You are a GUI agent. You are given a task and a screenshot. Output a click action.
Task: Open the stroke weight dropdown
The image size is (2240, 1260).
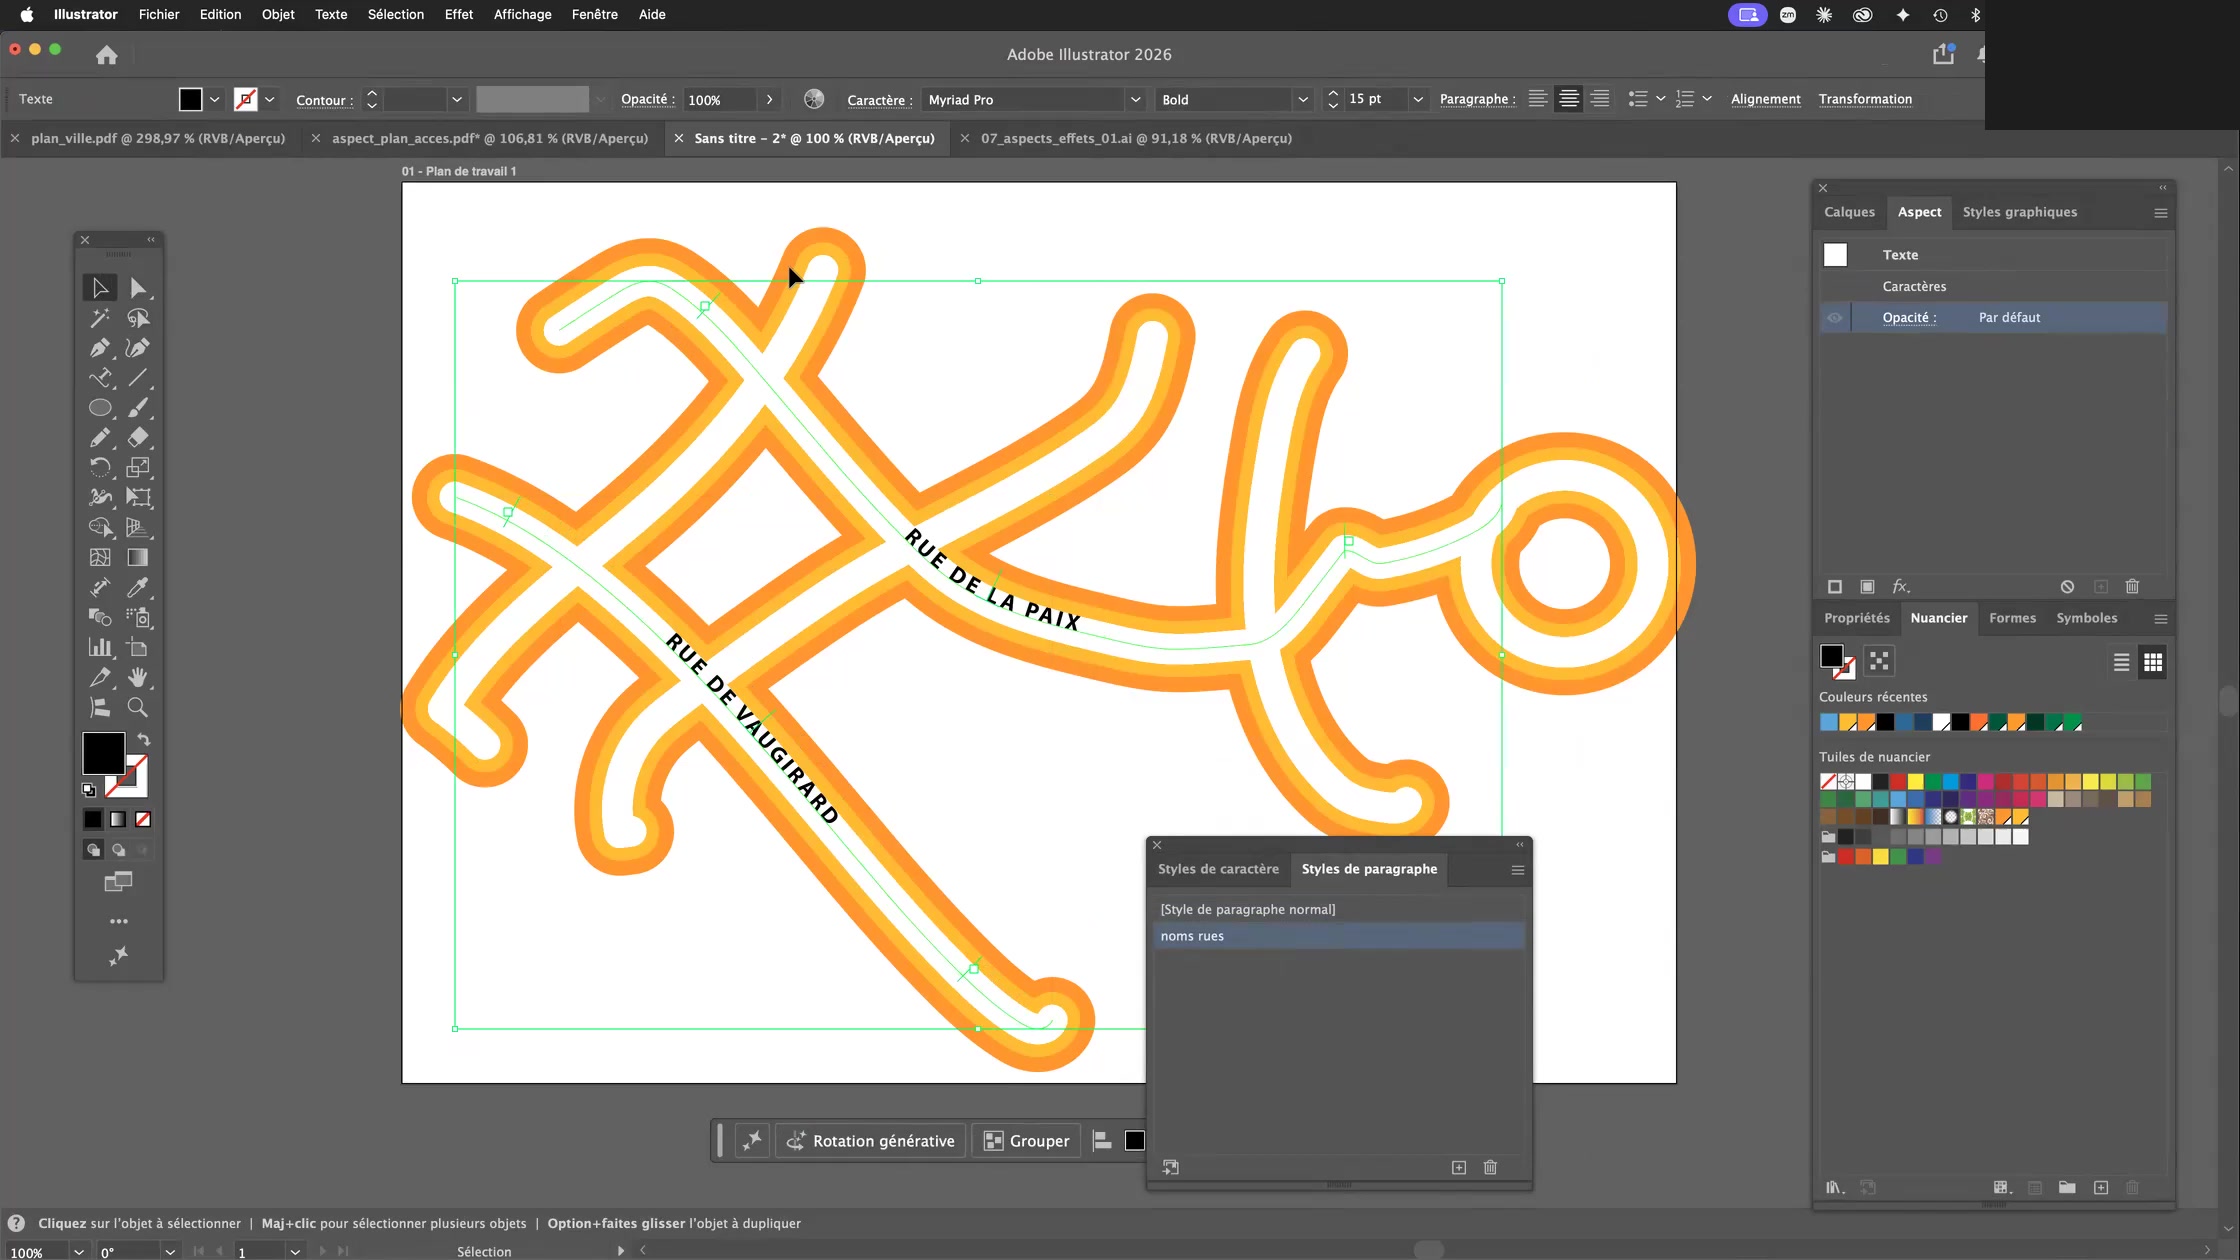click(x=457, y=100)
